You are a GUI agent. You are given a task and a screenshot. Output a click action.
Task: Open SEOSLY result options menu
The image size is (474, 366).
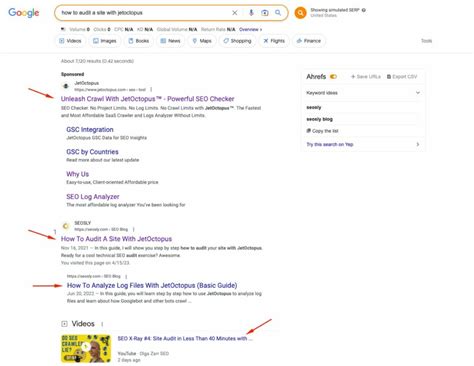point(134,229)
